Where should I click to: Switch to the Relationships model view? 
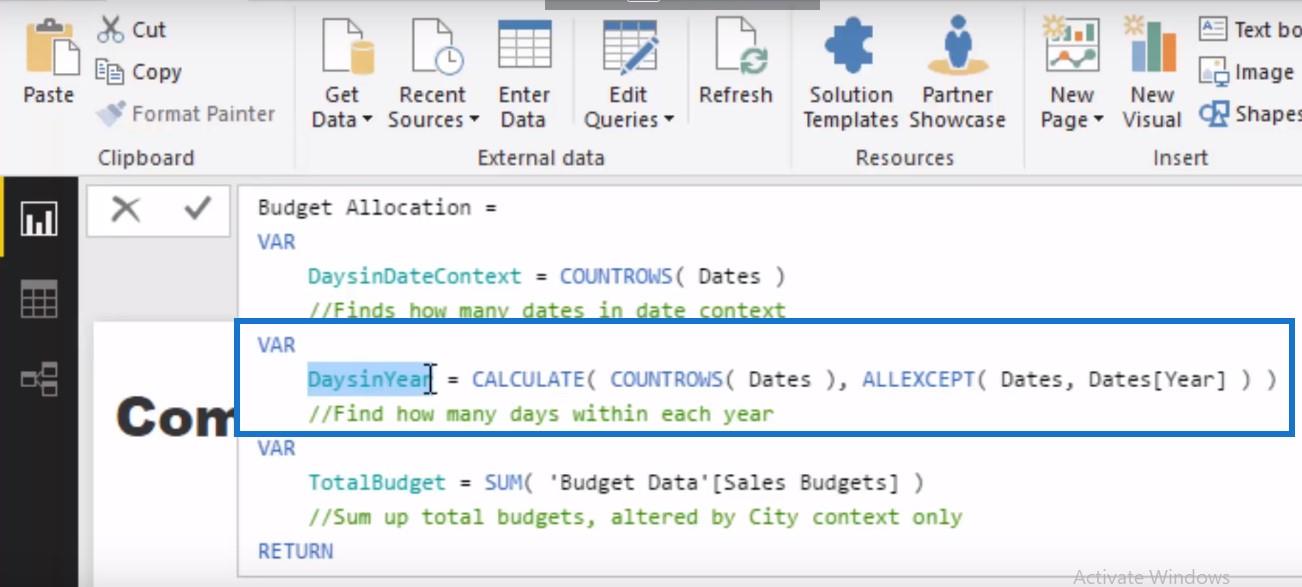[40, 379]
